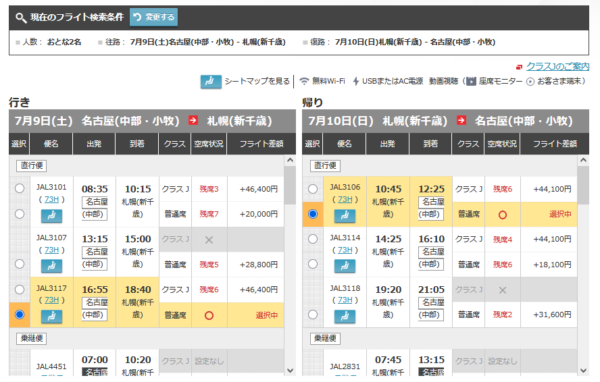Viewport: 600px width, 382px height.
Task: Click the search magnifier icon in header
Action: [21, 18]
